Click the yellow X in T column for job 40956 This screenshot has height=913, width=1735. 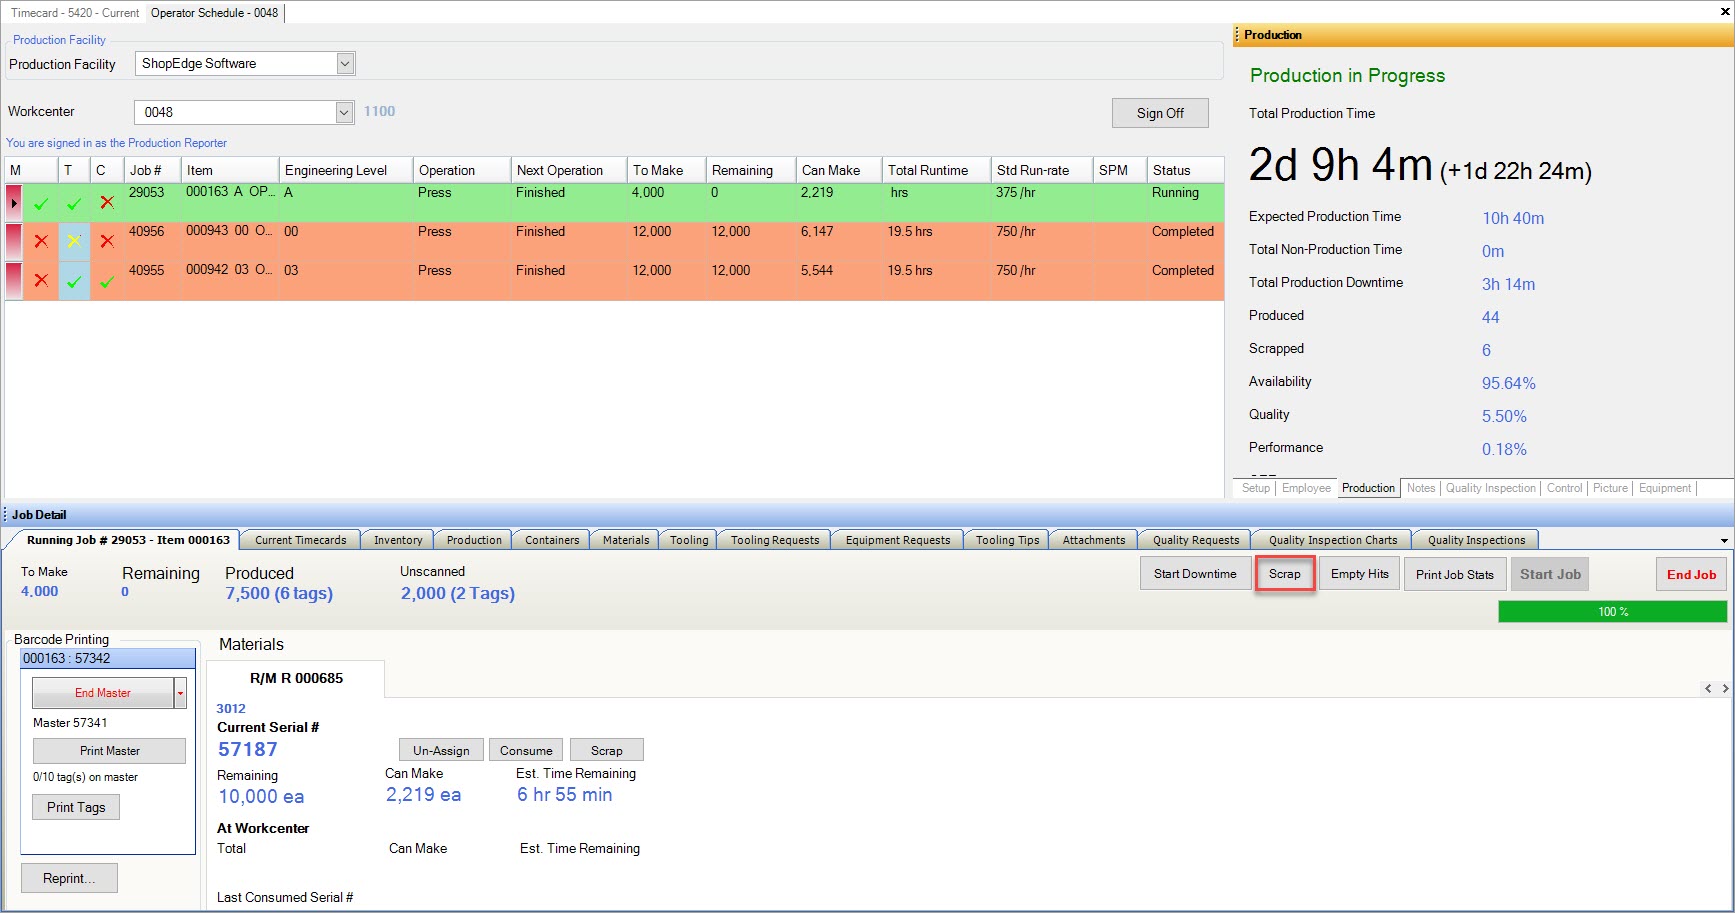[x=74, y=241]
